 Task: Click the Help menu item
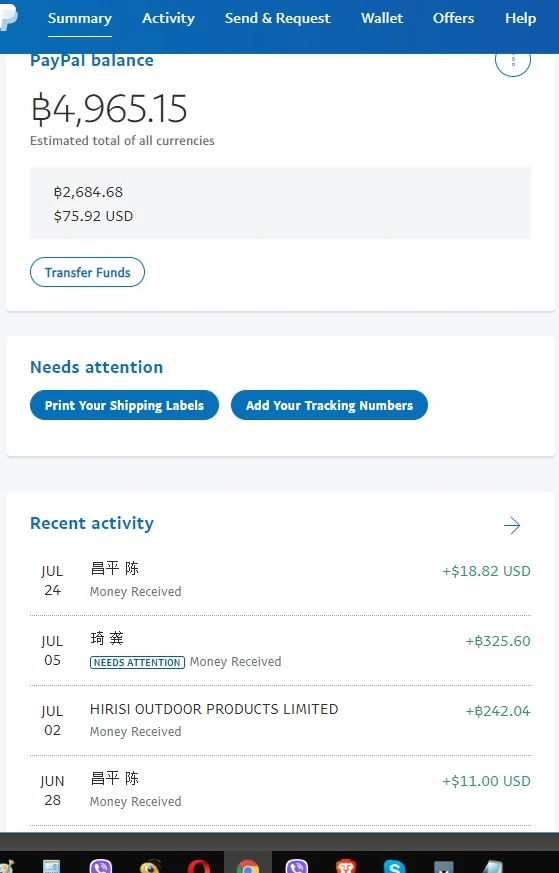(x=520, y=18)
